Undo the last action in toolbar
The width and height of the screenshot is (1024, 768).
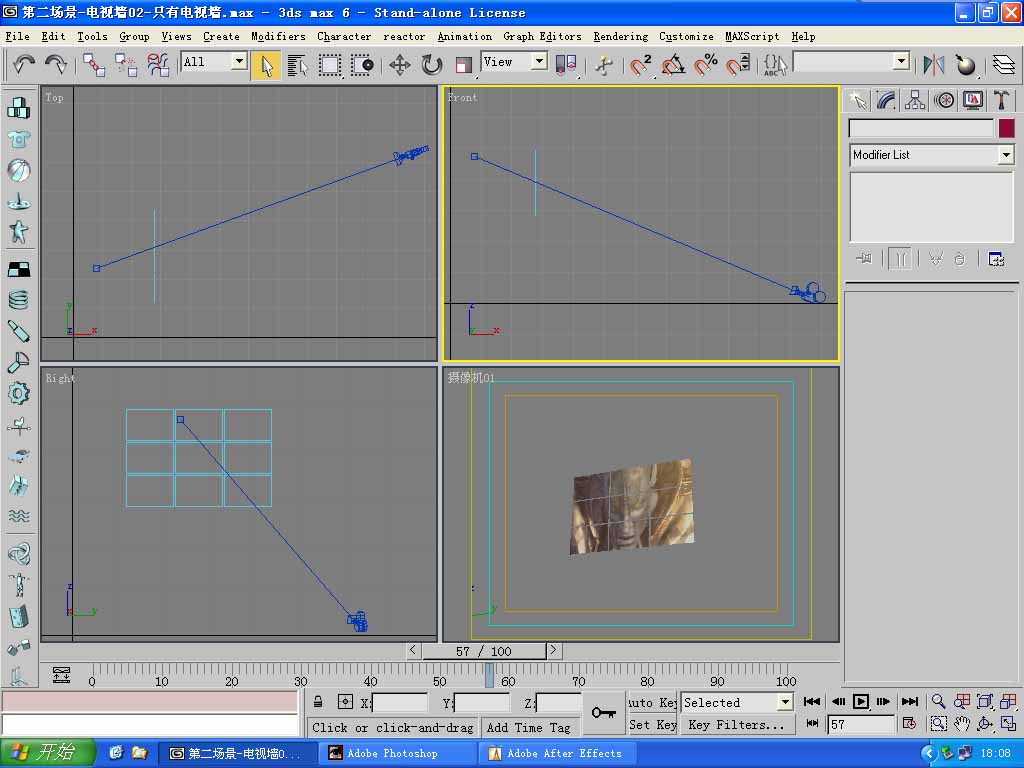pyautogui.click(x=24, y=64)
